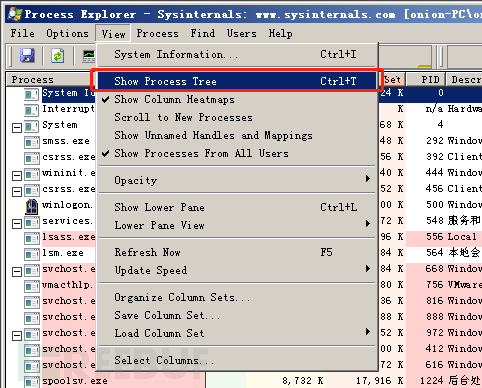
Task: Select Show Process Tree
Action: (237, 81)
